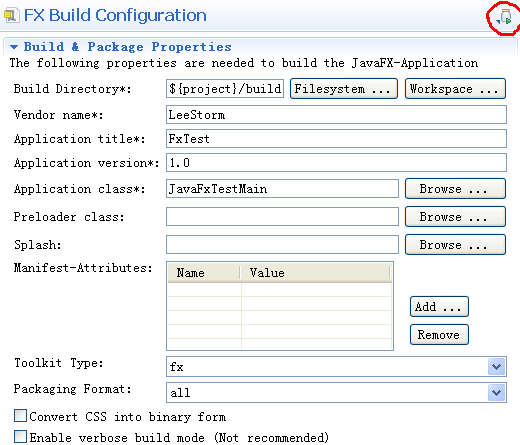Viewport: 520px width, 445px height.
Task: Collapse the Build & Package Properties section
Action: click(x=14, y=47)
